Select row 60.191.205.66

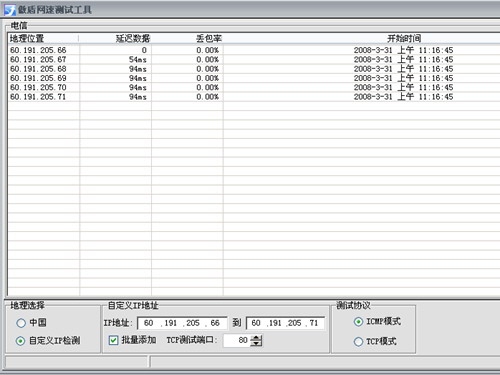click(254, 50)
